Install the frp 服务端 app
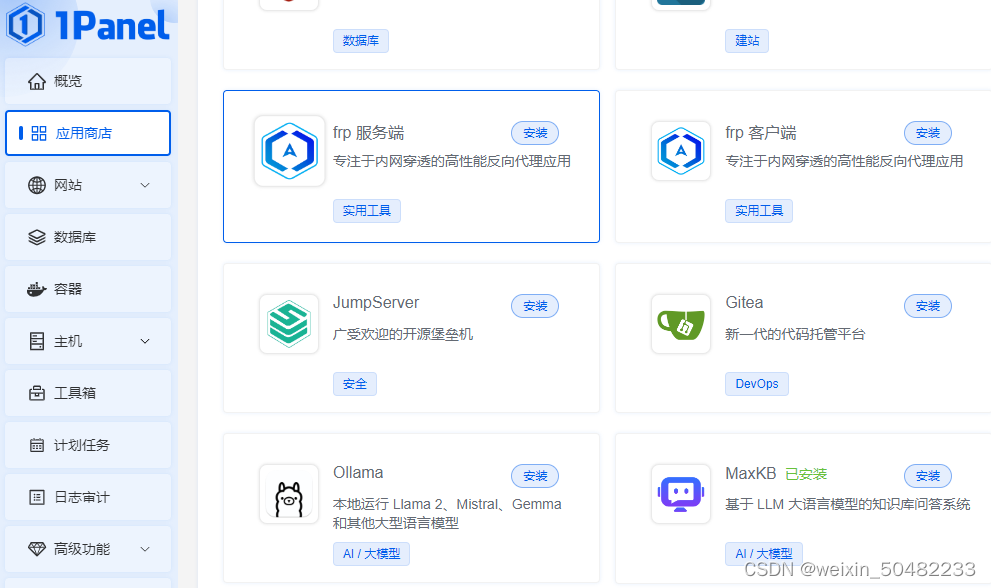 [x=535, y=133]
